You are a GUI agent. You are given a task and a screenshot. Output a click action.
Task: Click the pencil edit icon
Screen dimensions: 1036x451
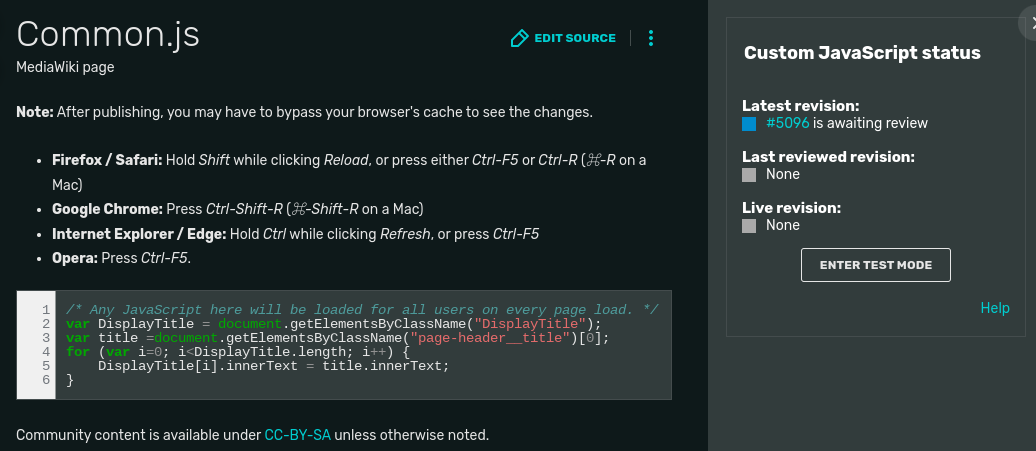tap(519, 38)
